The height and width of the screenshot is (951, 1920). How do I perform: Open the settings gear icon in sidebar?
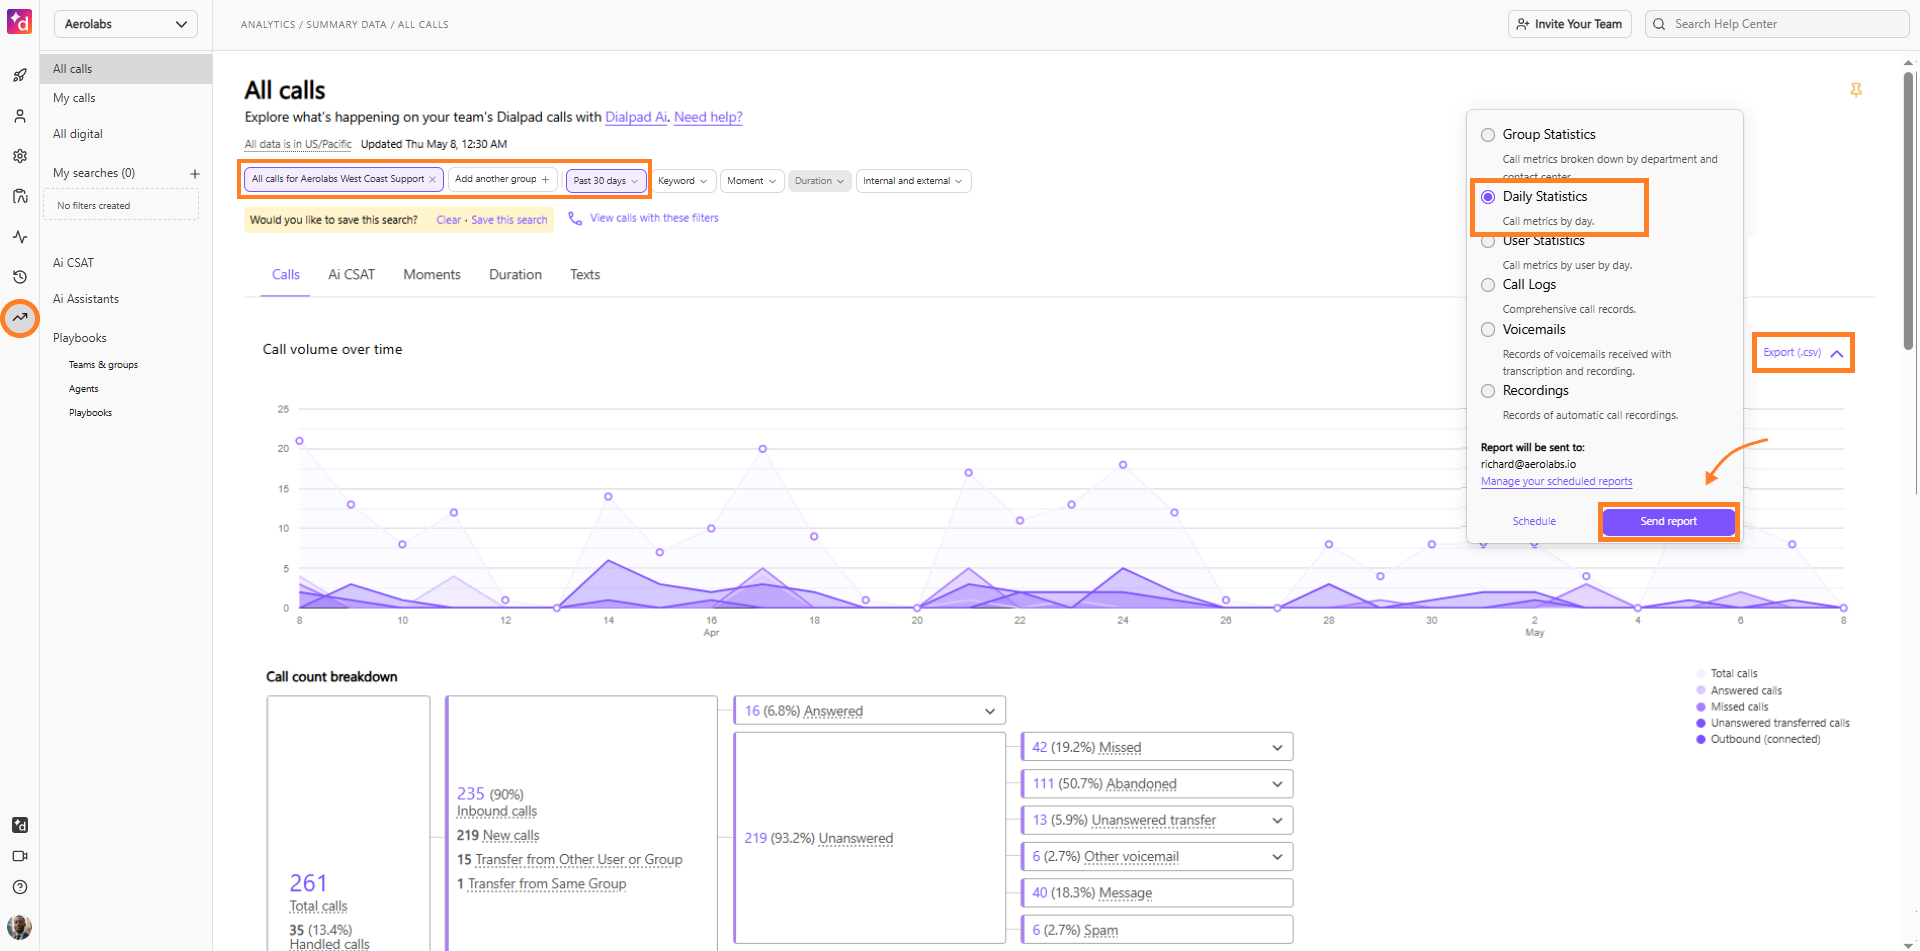pos(19,156)
